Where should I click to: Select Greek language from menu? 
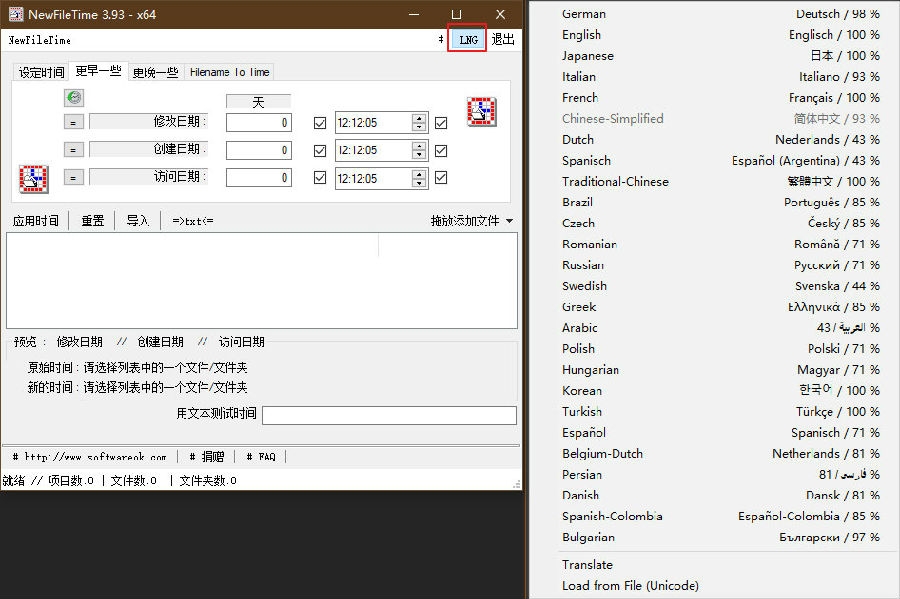coord(720,306)
